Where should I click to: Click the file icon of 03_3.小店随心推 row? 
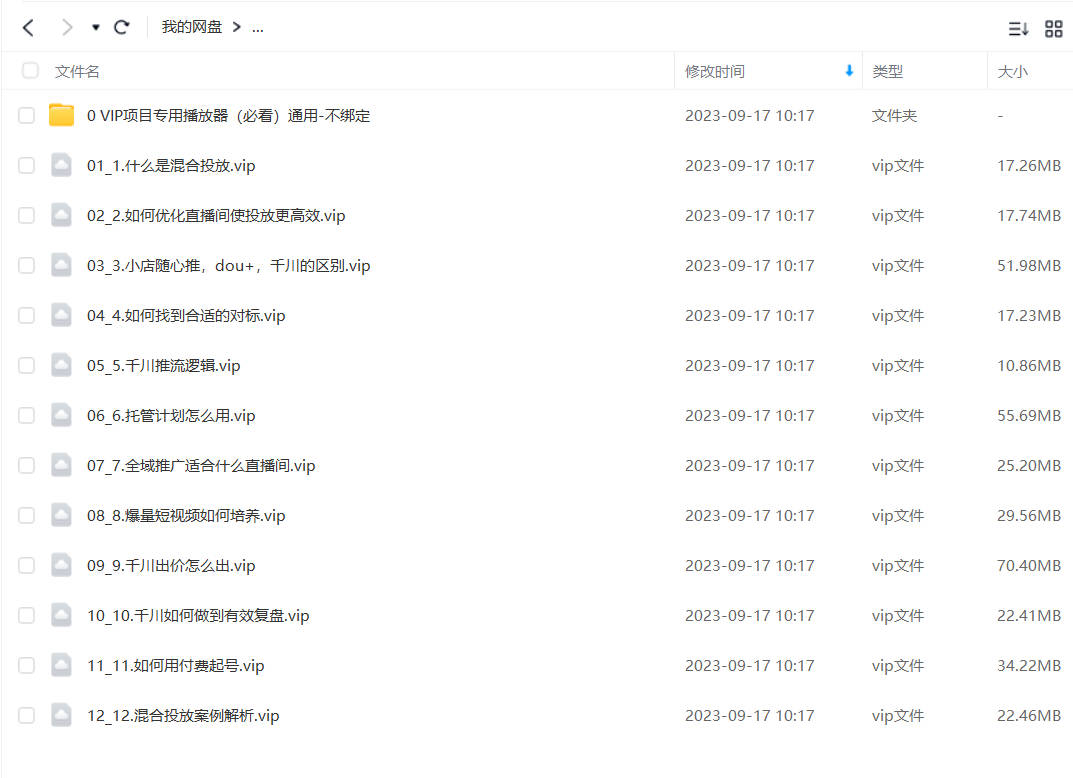[x=62, y=265]
